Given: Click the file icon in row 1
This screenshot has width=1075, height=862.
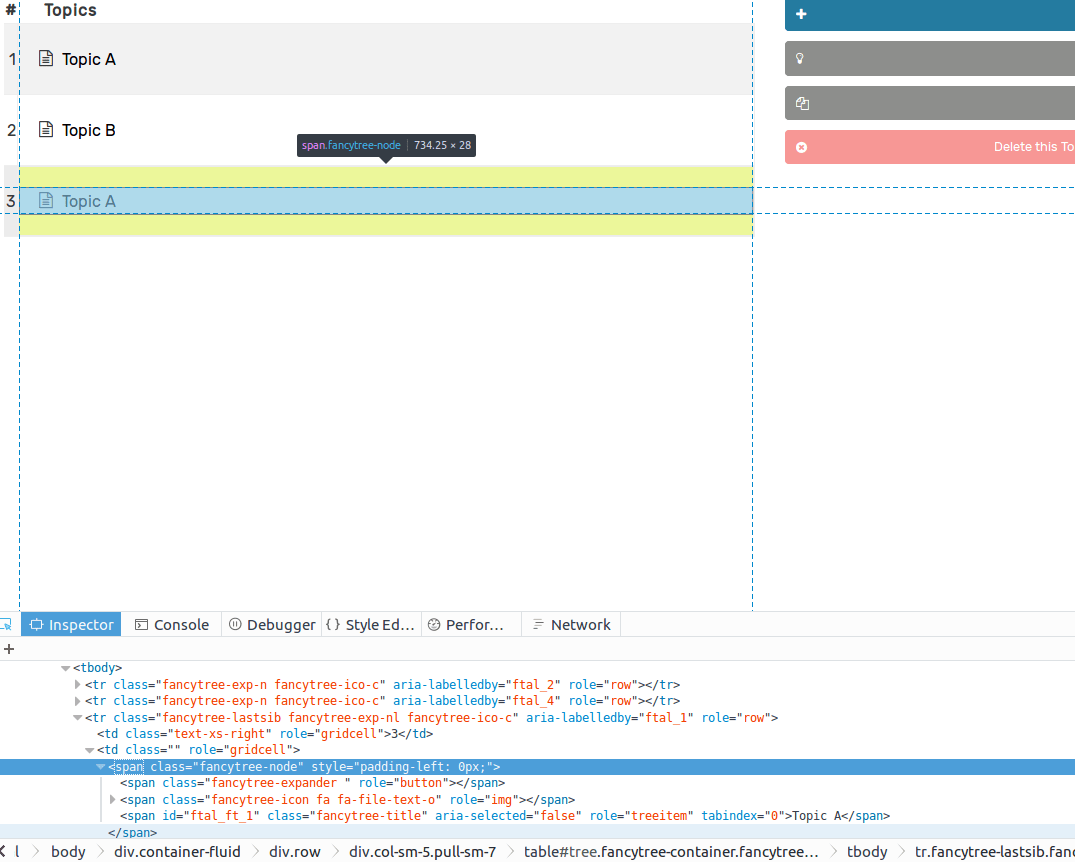Looking at the screenshot, I should coord(46,58).
